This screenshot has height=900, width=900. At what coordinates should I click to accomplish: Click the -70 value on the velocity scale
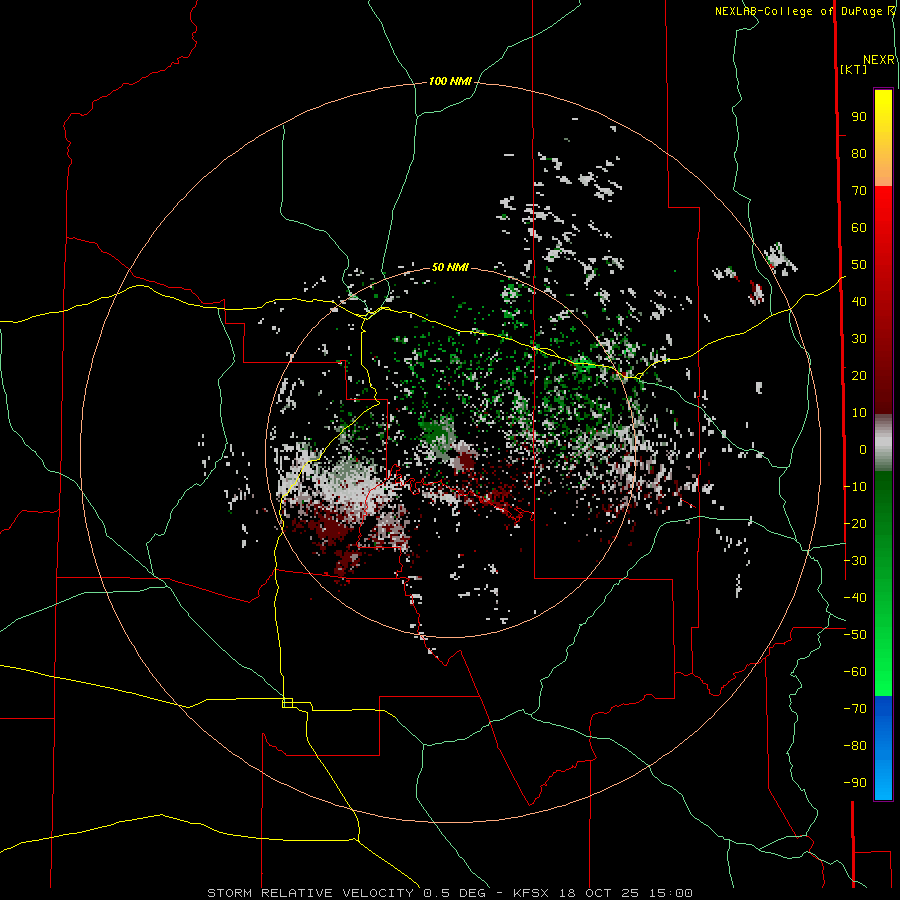click(855, 709)
